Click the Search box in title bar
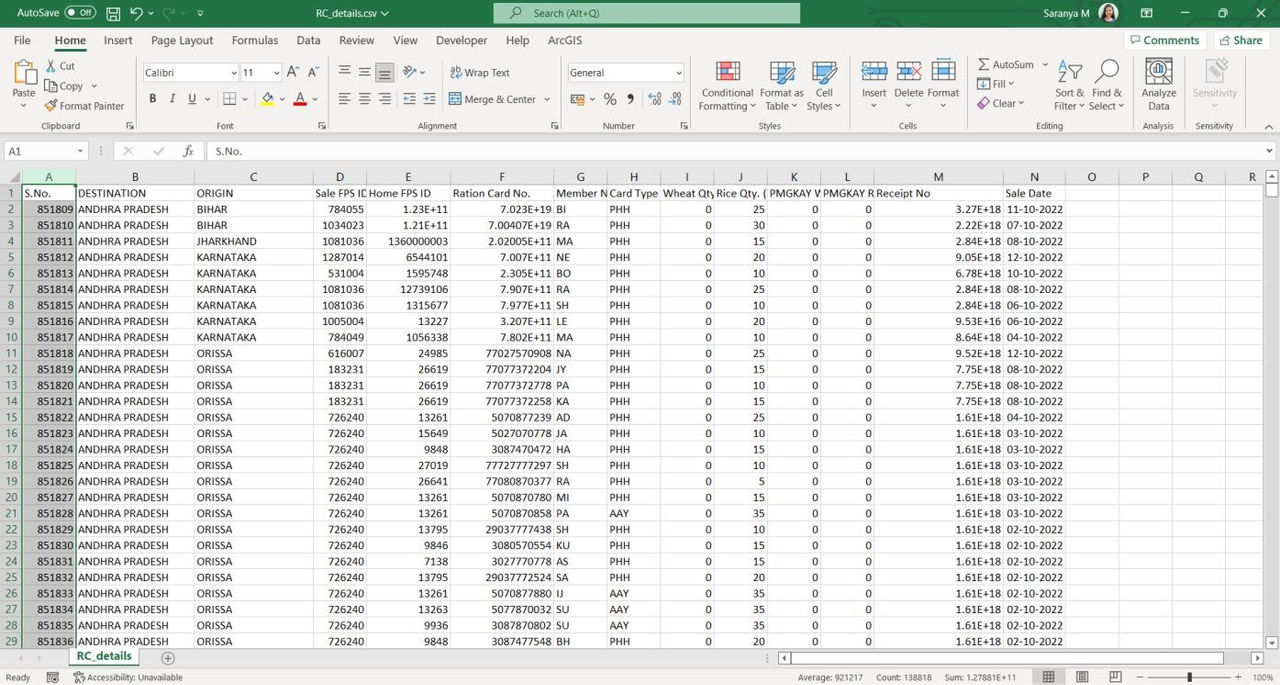 coord(646,13)
